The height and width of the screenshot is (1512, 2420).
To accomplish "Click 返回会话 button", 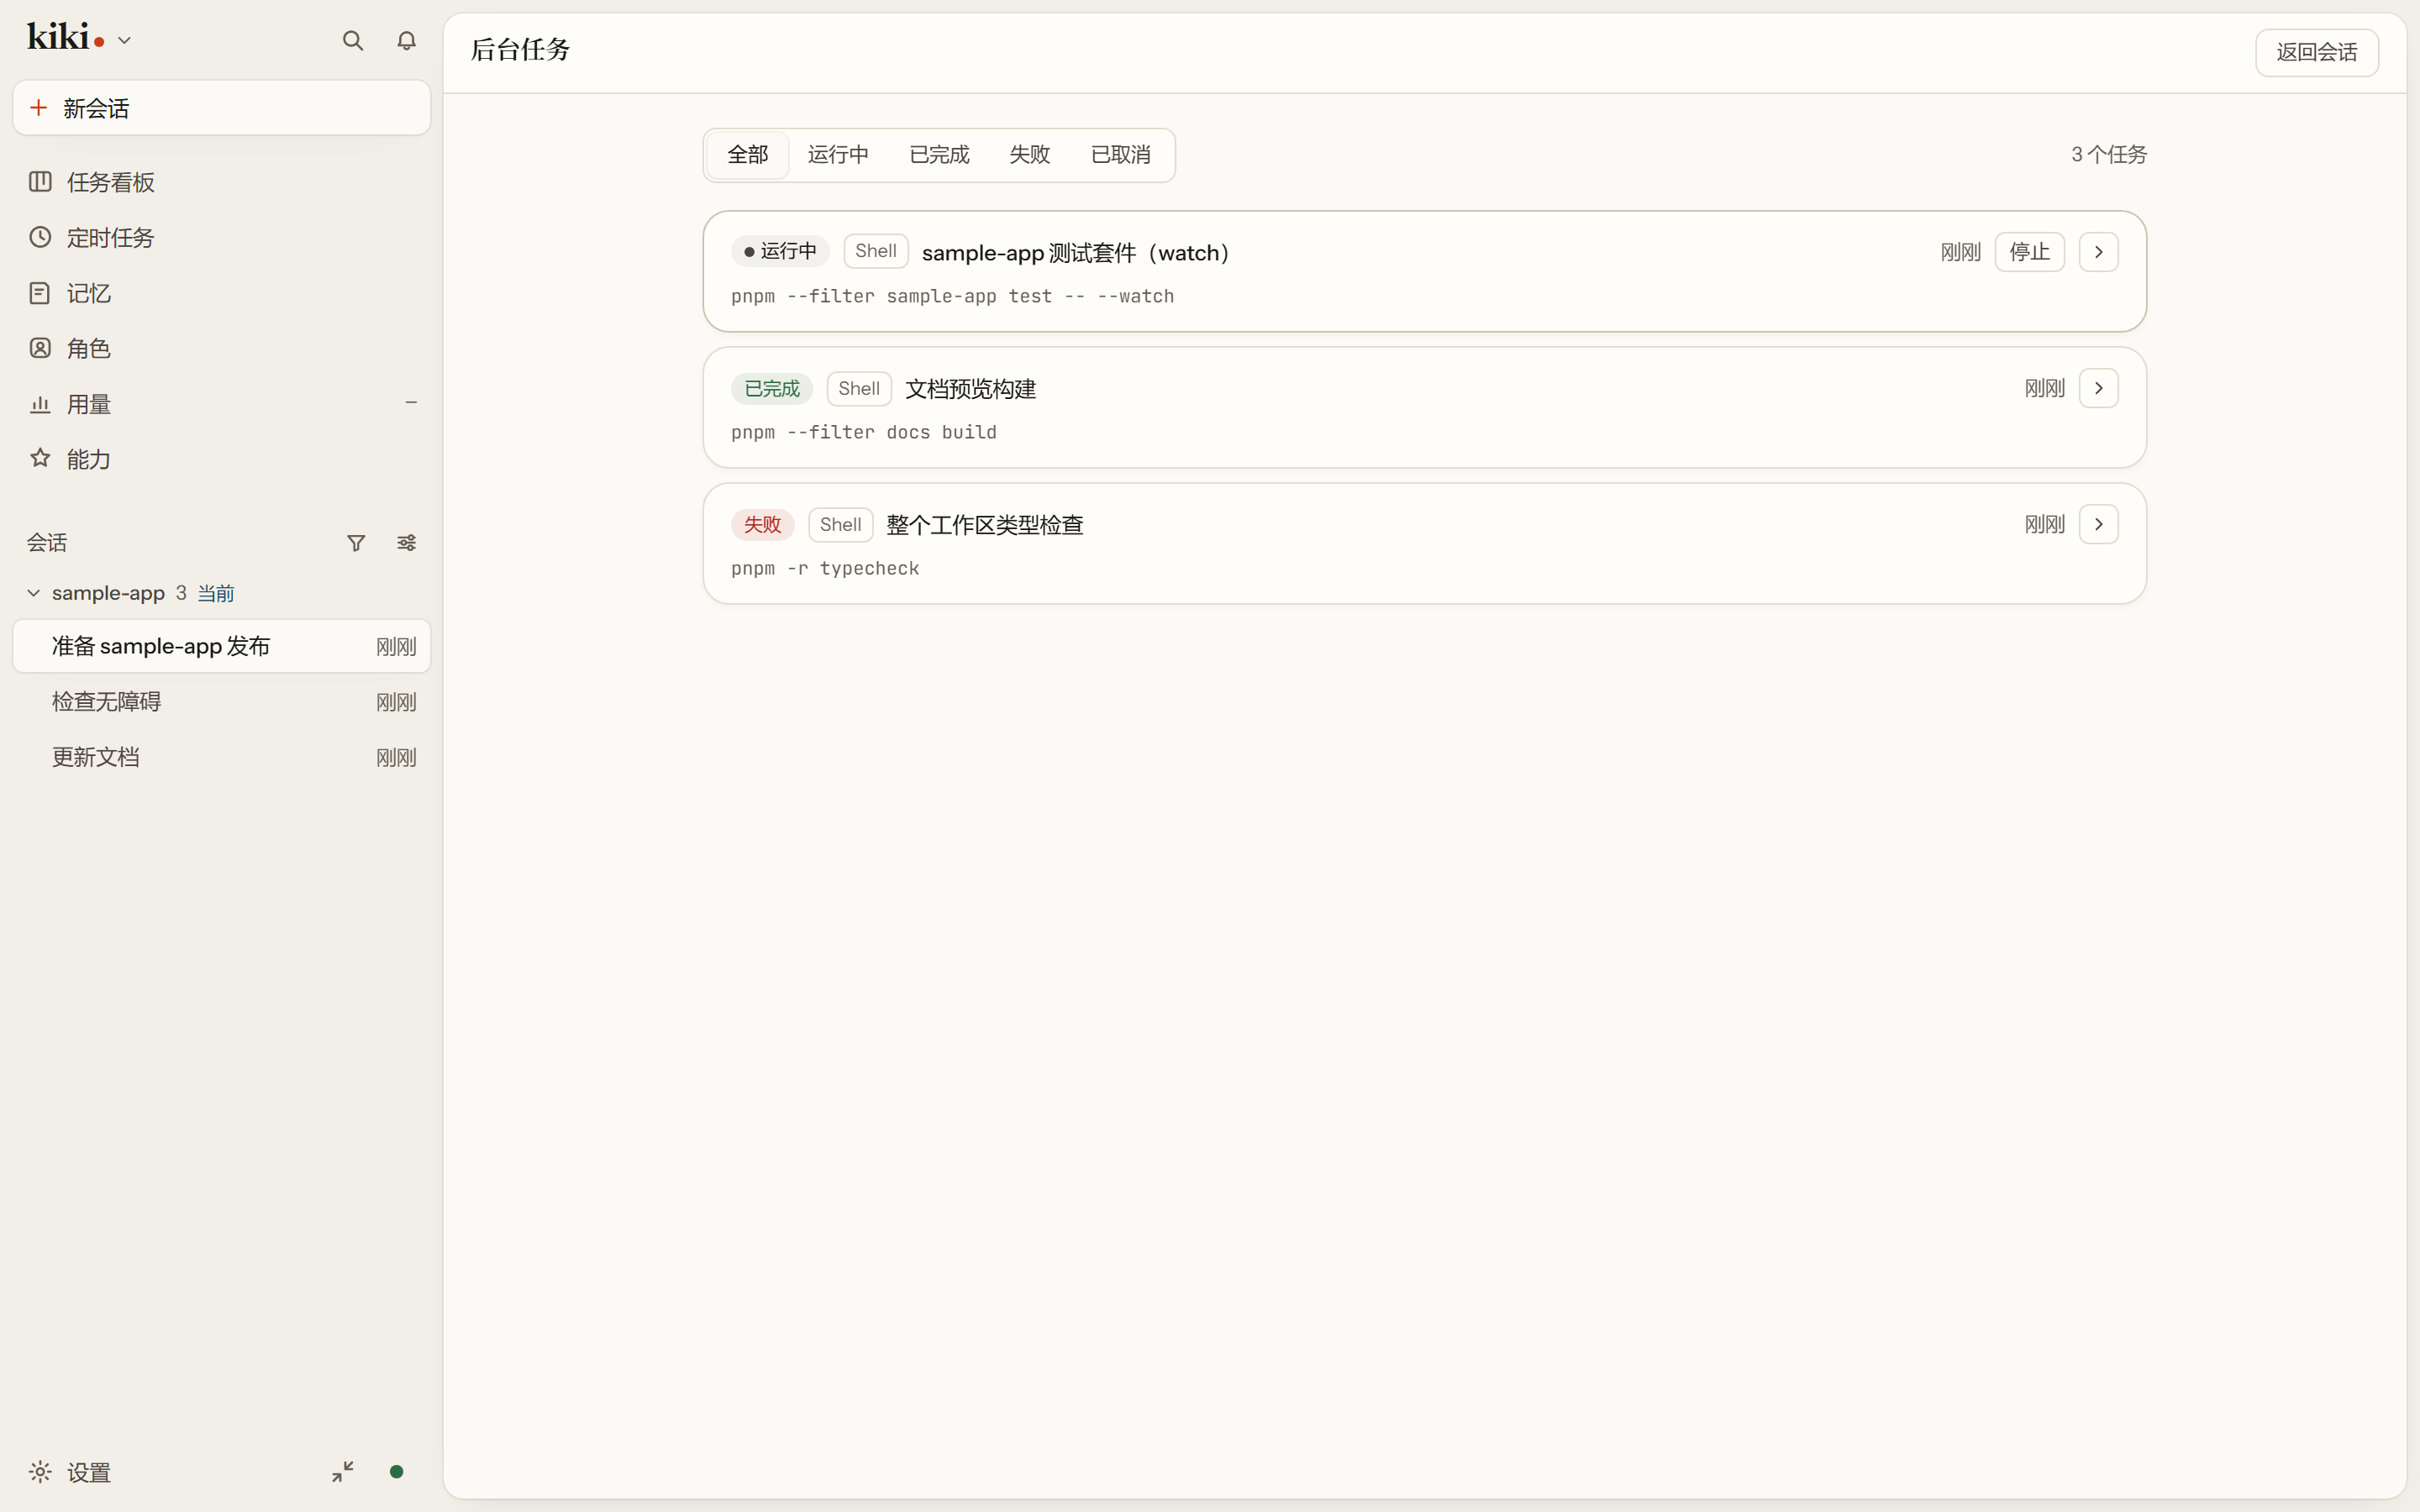I will [2316, 52].
